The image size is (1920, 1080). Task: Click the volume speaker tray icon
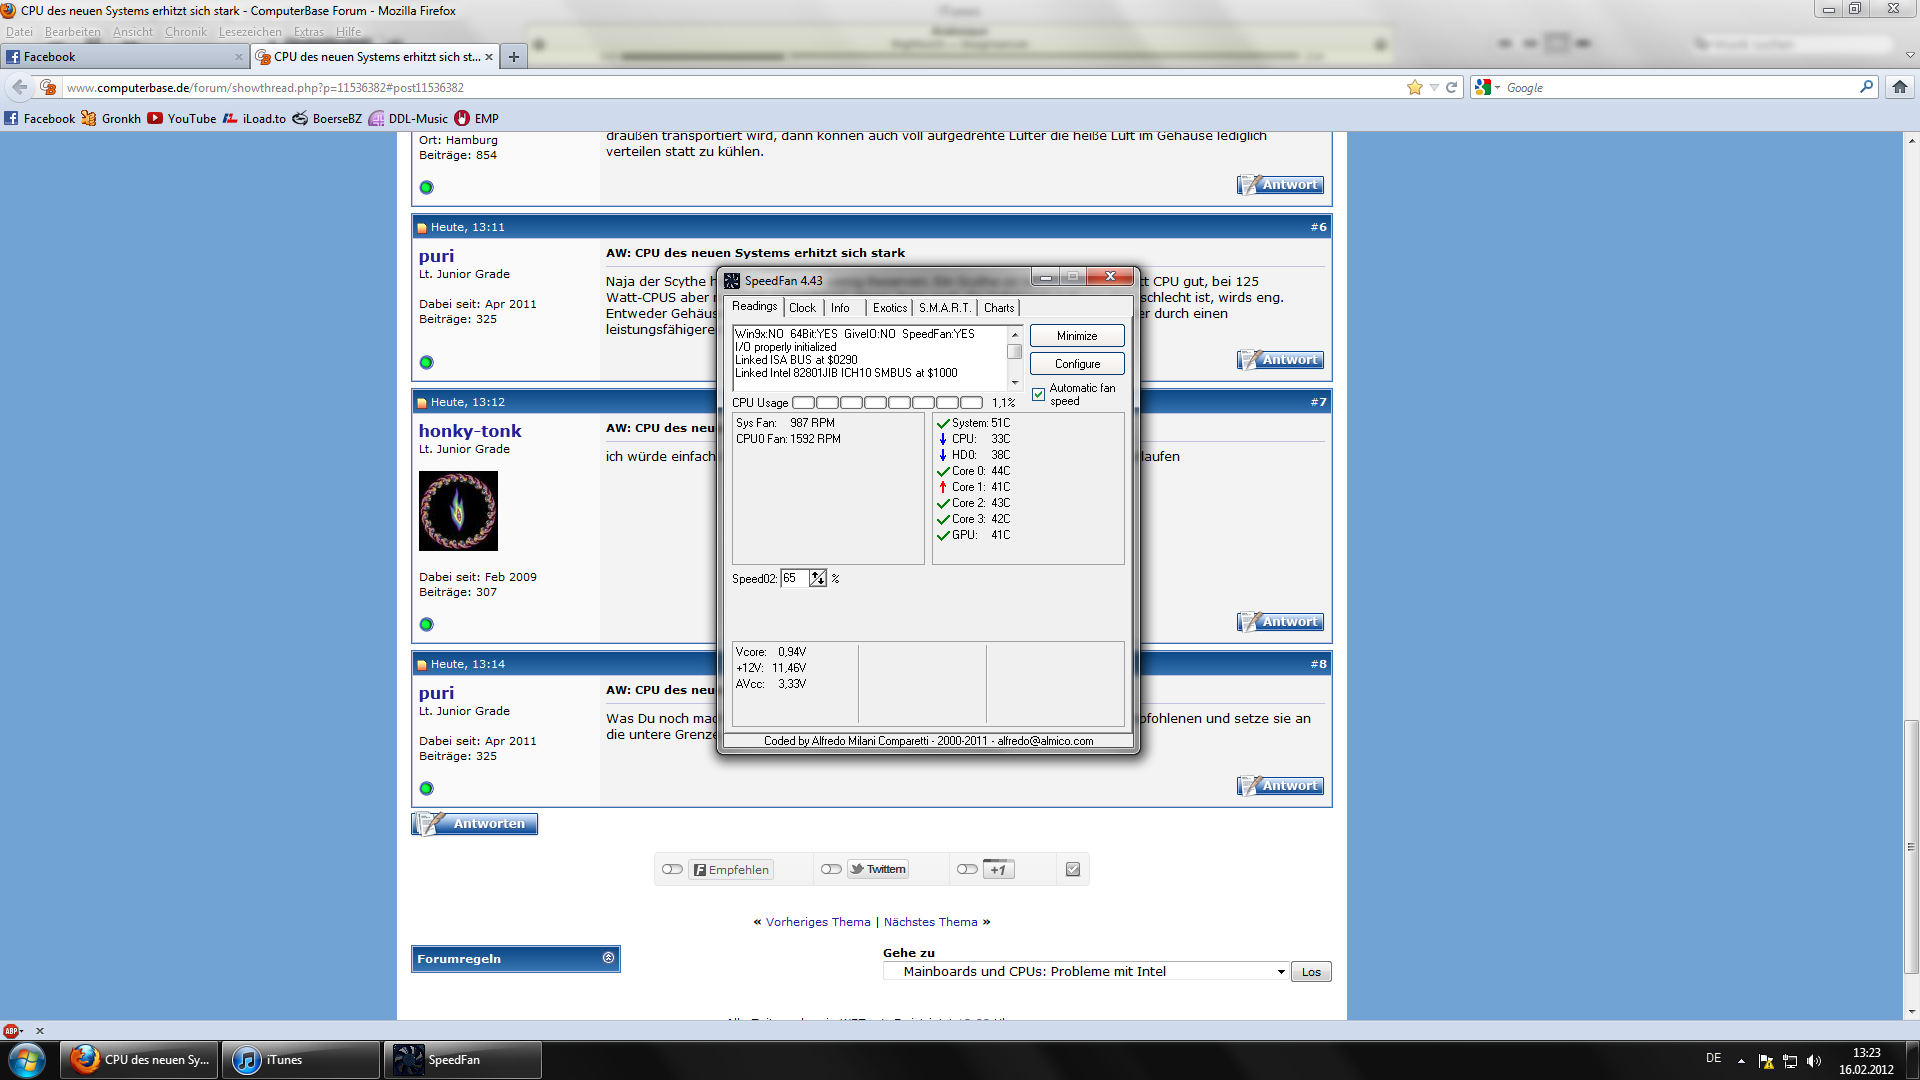[x=1814, y=1061]
